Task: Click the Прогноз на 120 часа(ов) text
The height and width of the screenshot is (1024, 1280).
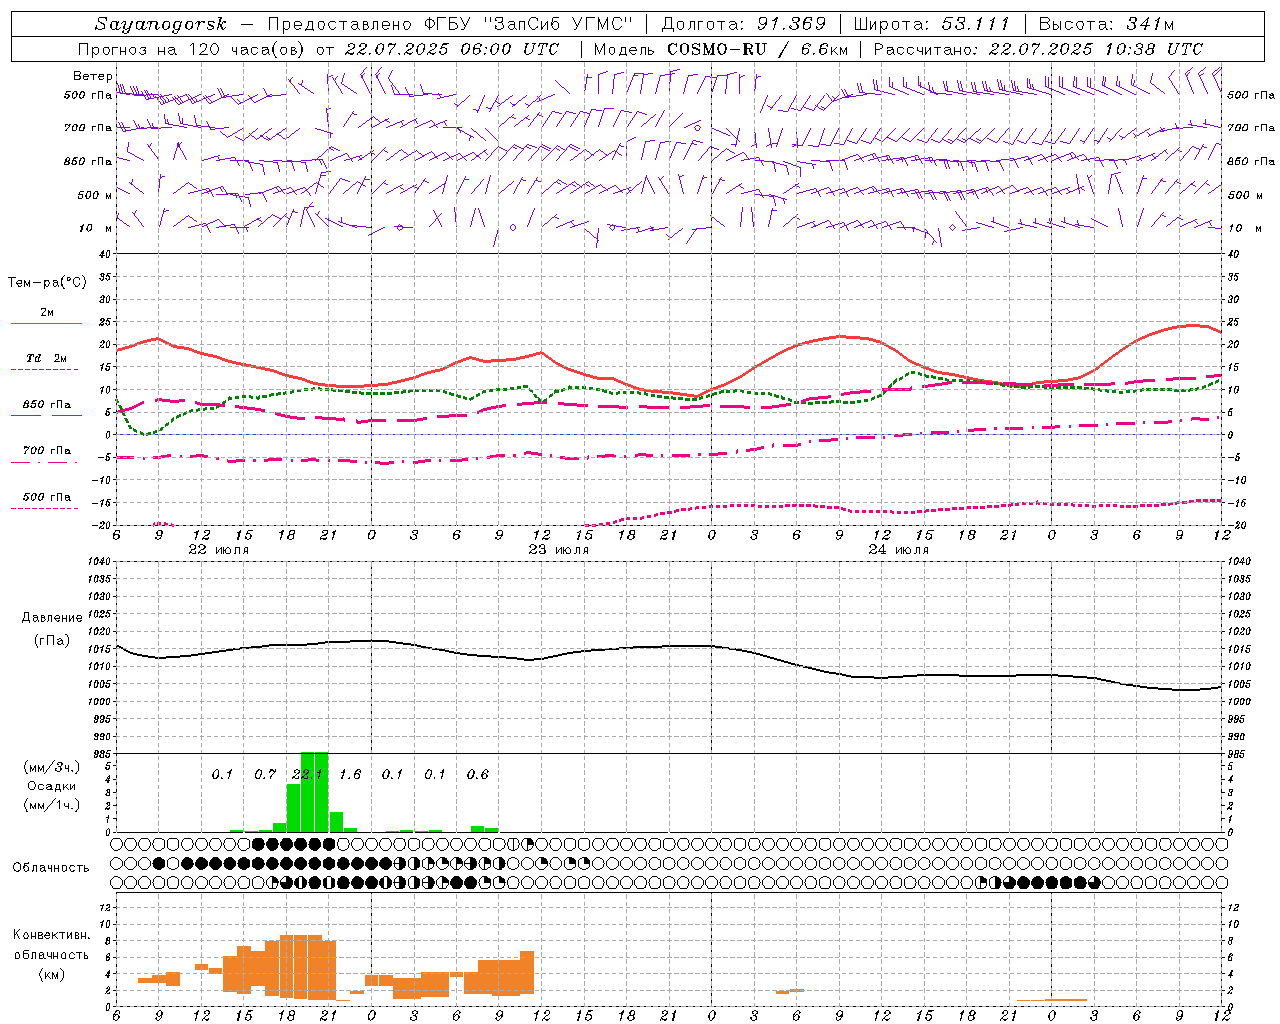Action: click(191, 49)
